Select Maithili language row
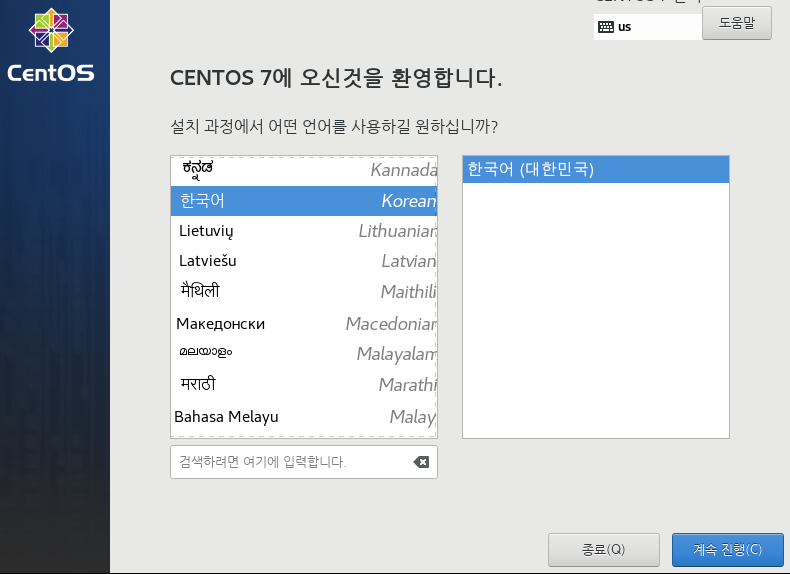The width and height of the screenshot is (790, 574). (304, 291)
